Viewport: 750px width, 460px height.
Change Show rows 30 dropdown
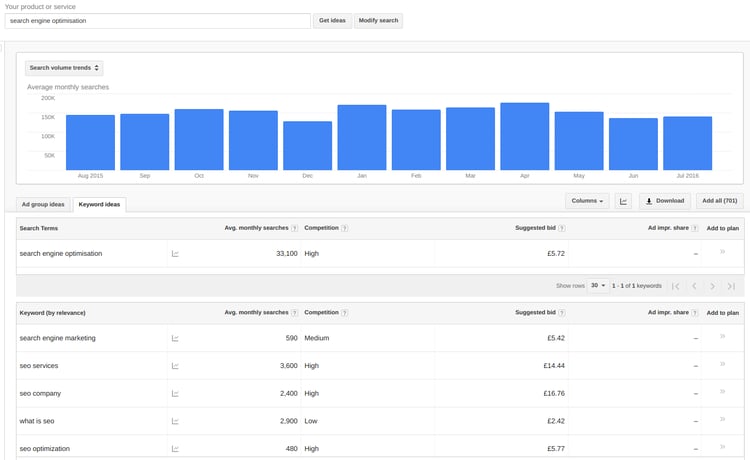598,286
